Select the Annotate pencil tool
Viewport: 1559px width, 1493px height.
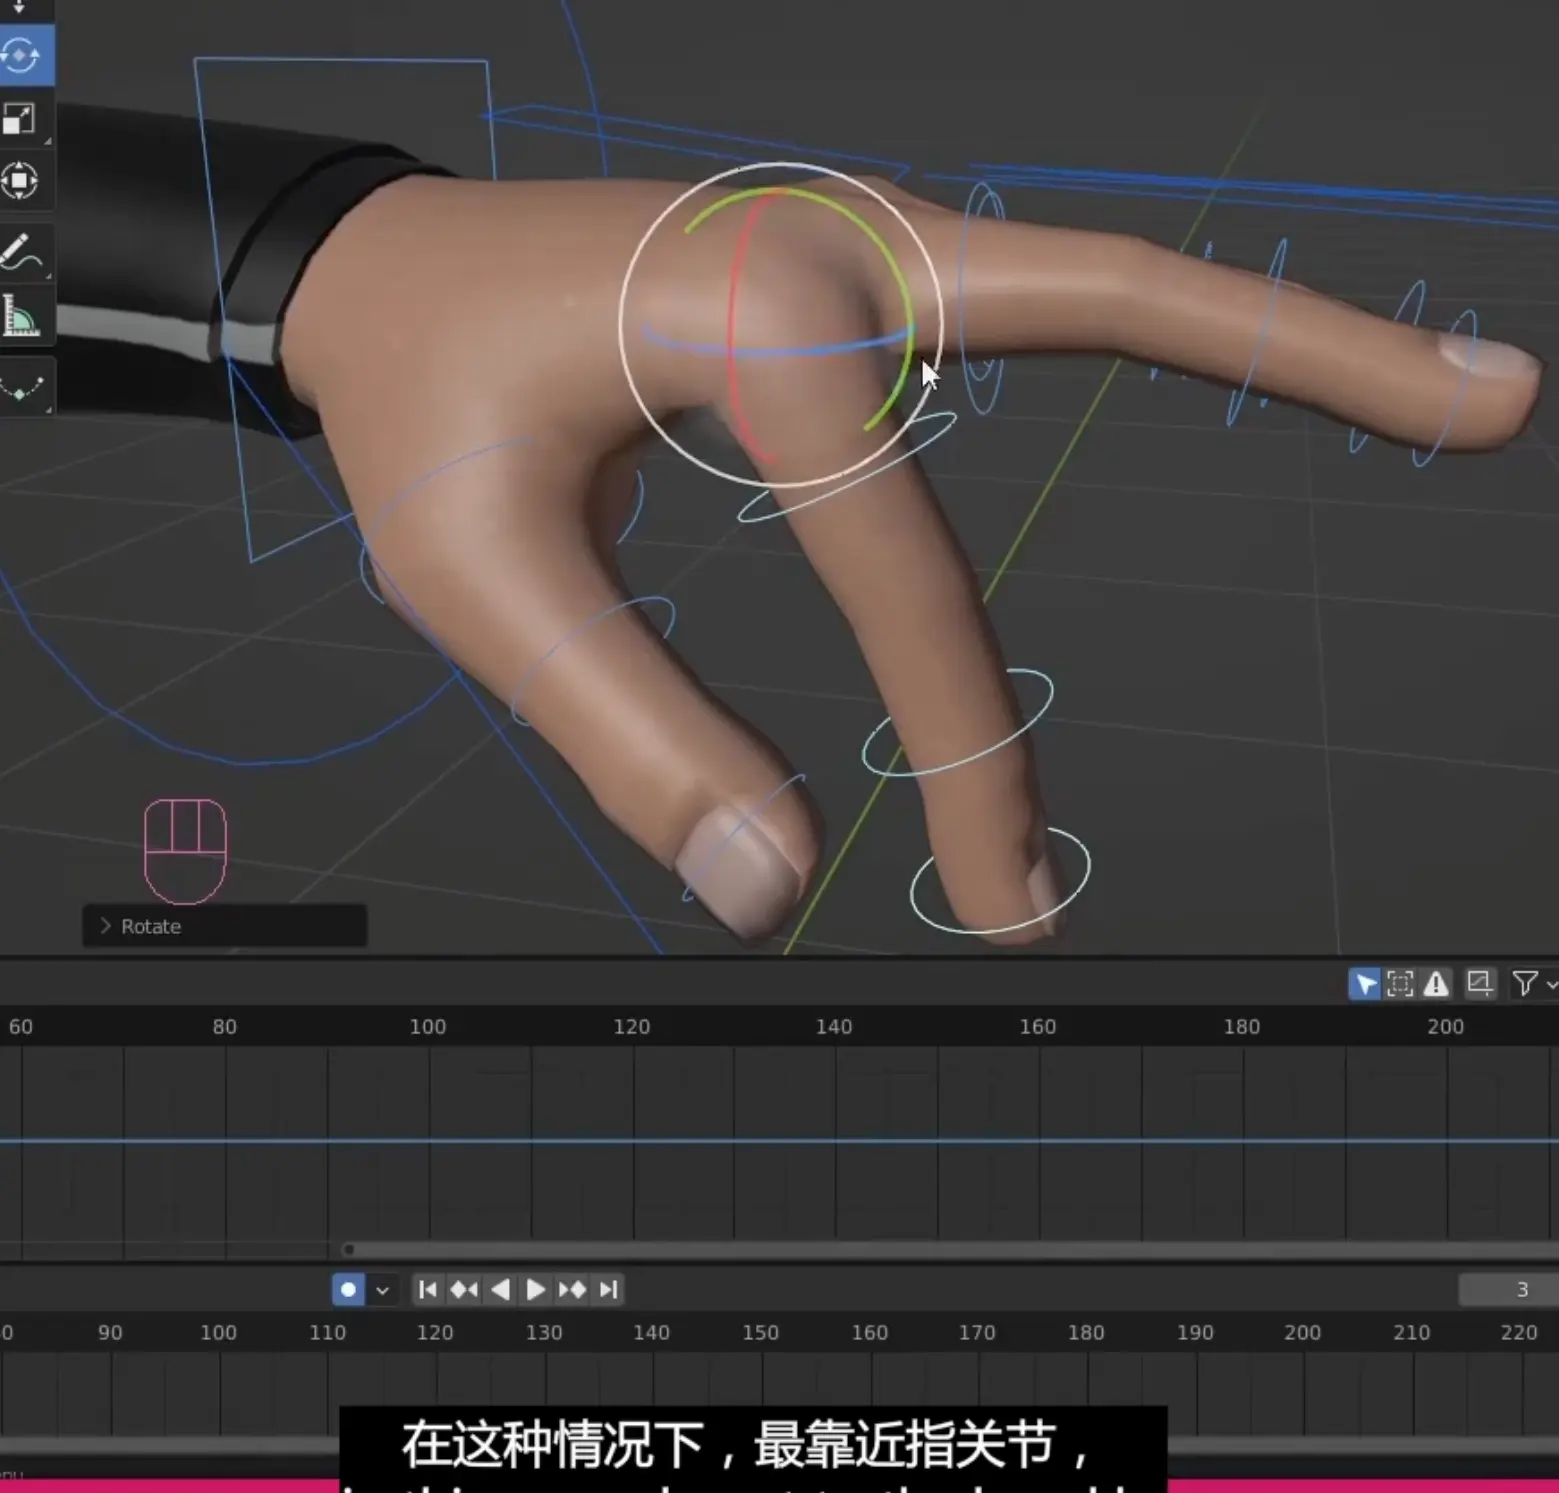(22, 252)
